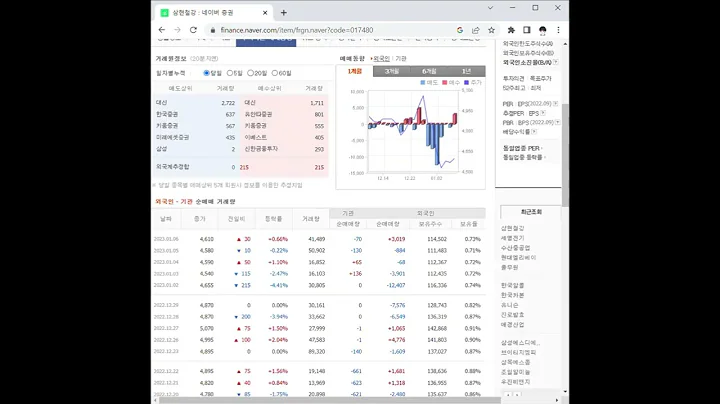Click 한국증권 in the sell list

click(x=167, y=114)
